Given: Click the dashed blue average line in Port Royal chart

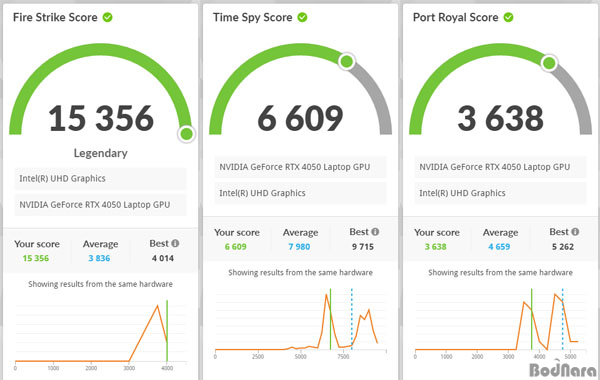Looking at the screenshot, I should [562, 319].
